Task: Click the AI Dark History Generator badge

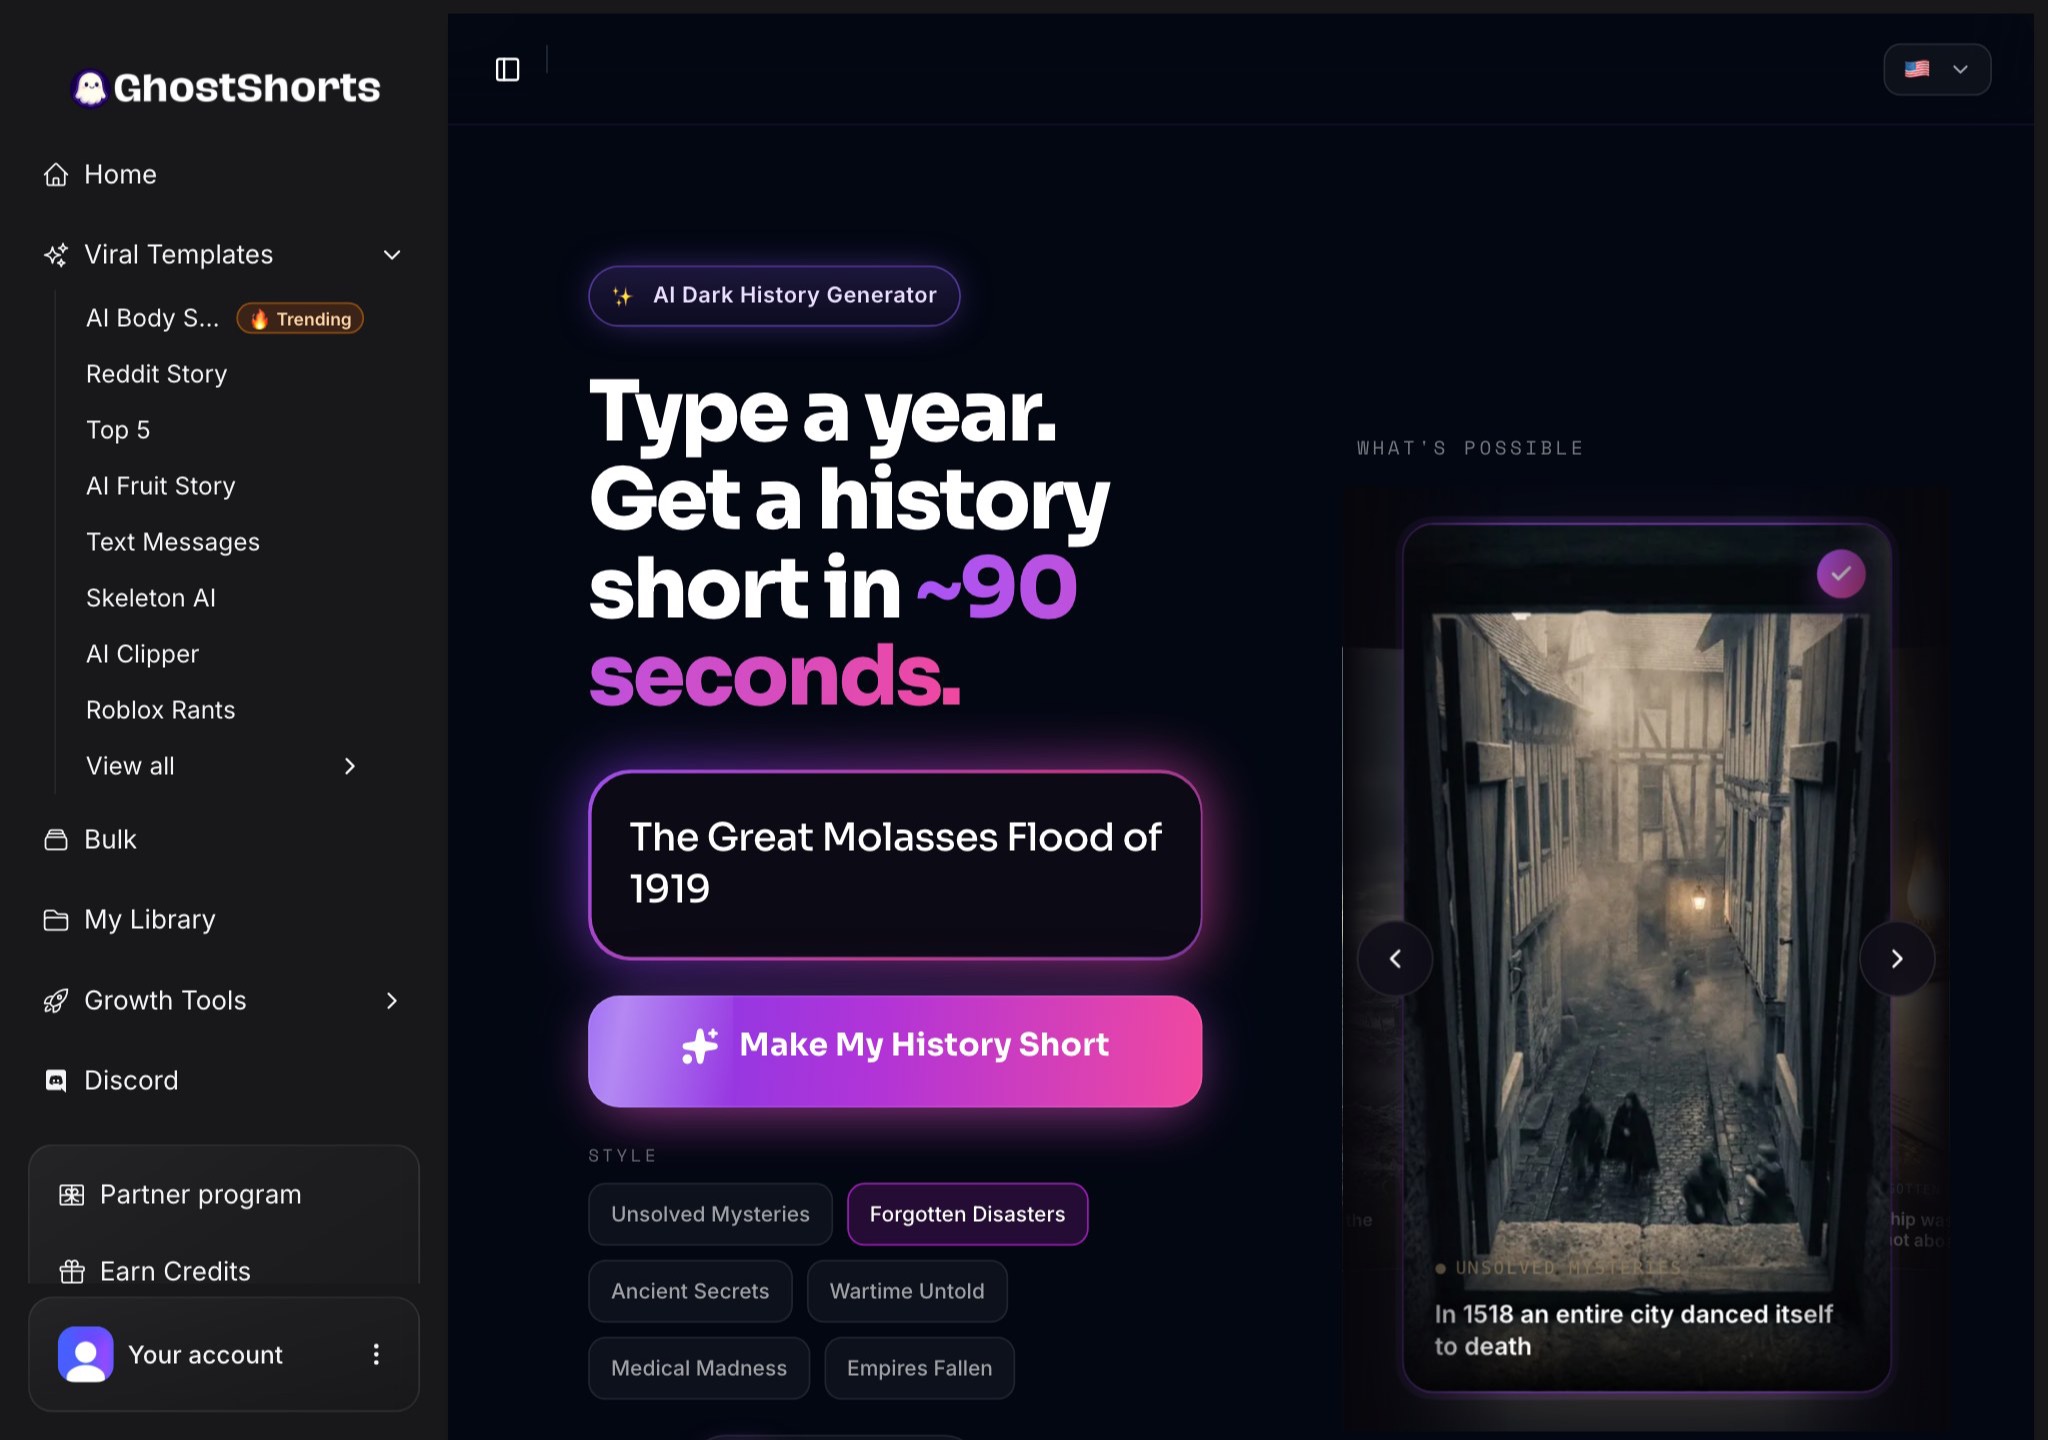Action: click(x=774, y=296)
